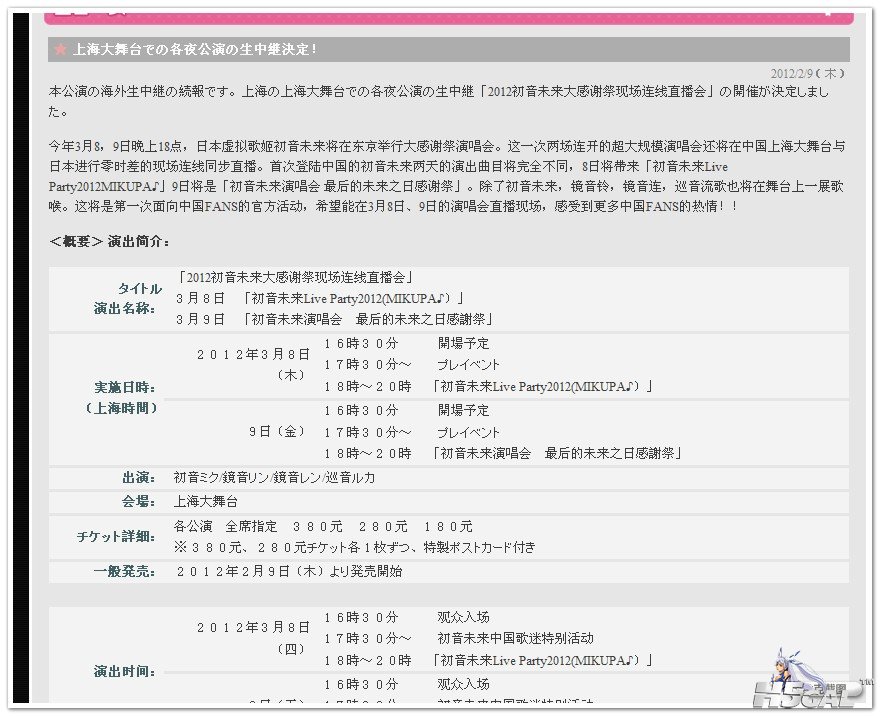Click 2012年2月9日(木)より発売開始

click(x=289, y=572)
